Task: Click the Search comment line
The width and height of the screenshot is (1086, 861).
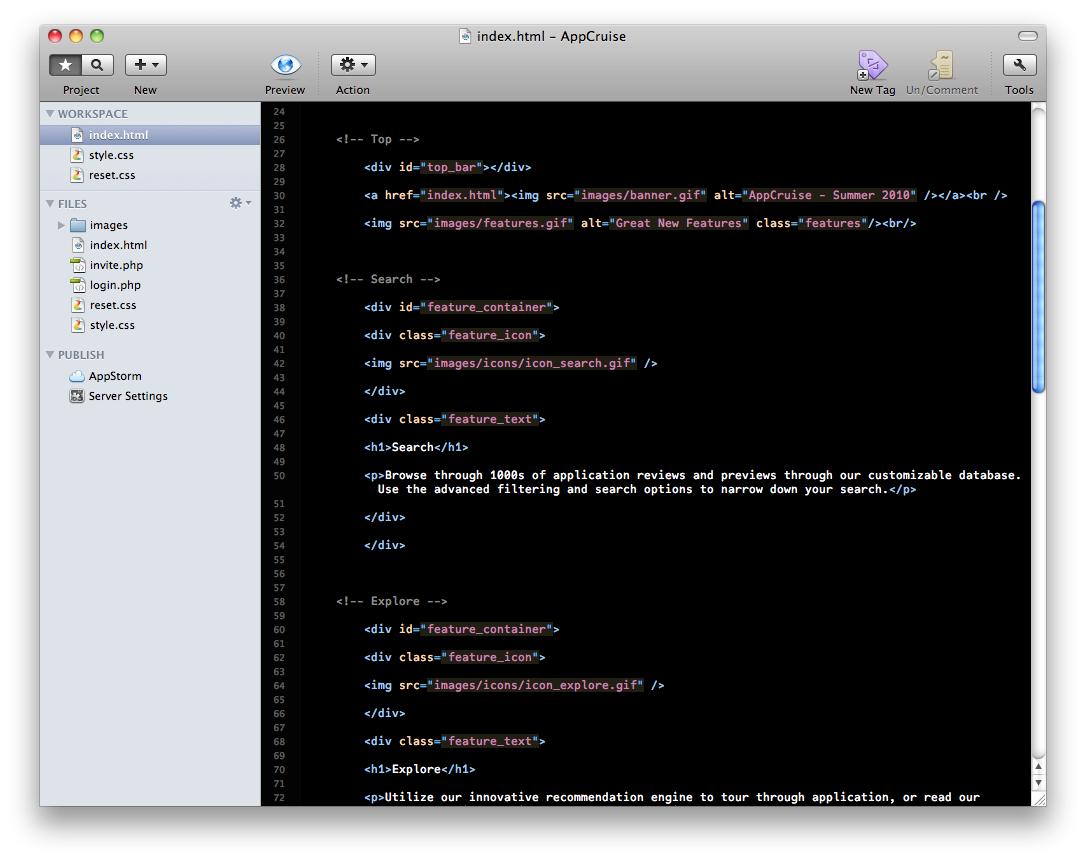Action: click(x=388, y=279)
